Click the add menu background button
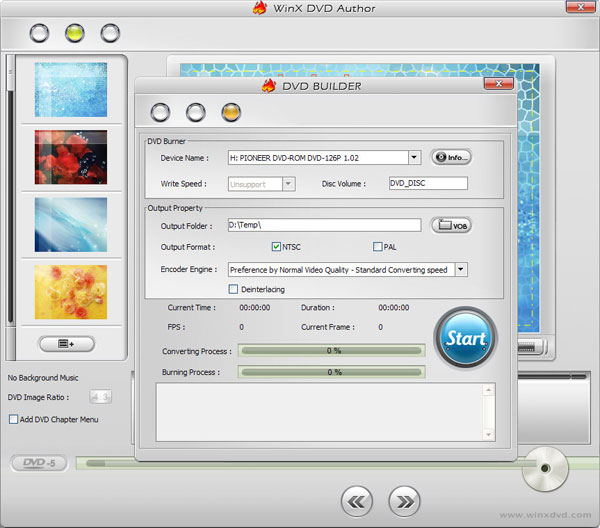600x528 pixels. click(67, 344)
